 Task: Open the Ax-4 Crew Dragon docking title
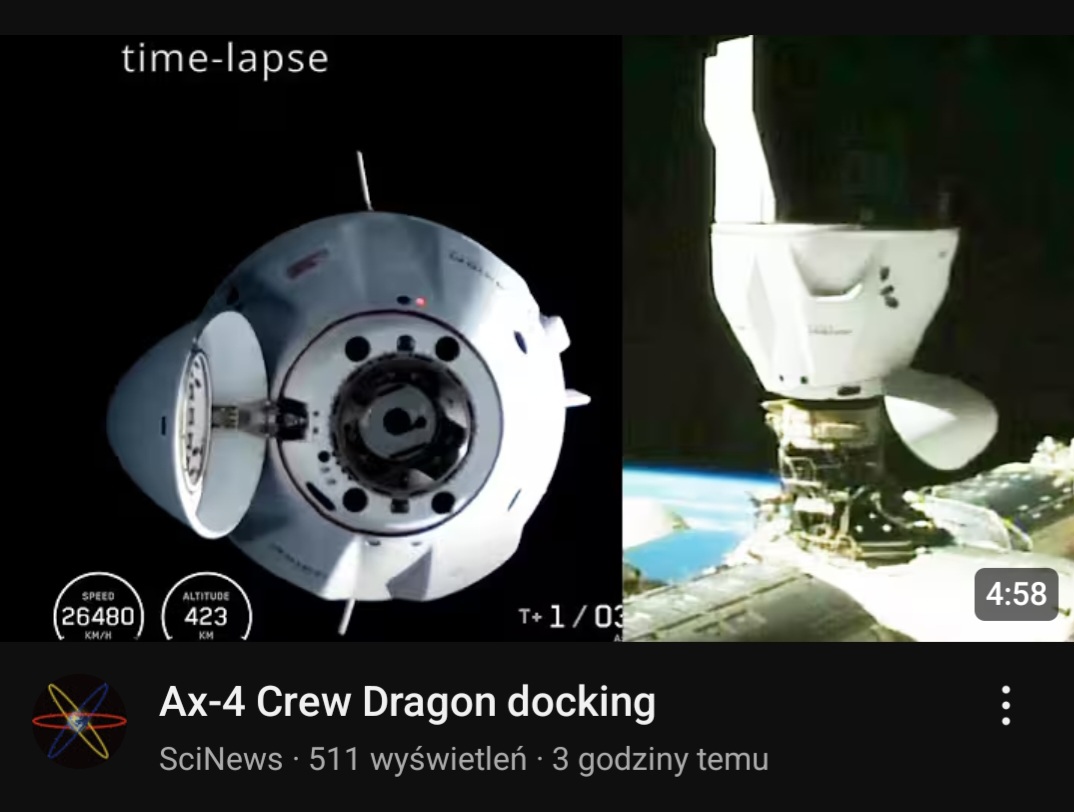point(407,702)
